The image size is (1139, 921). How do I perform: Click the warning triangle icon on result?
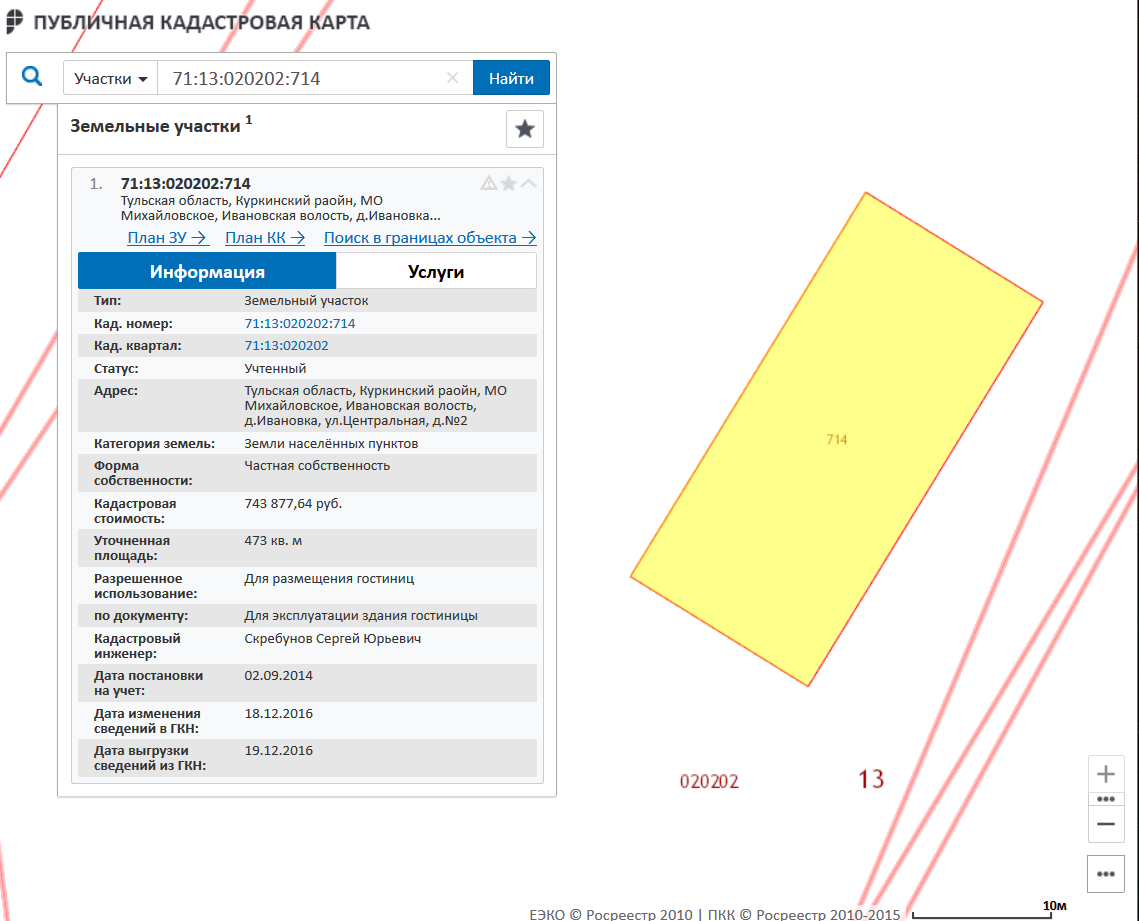click(x=489, y=183)
